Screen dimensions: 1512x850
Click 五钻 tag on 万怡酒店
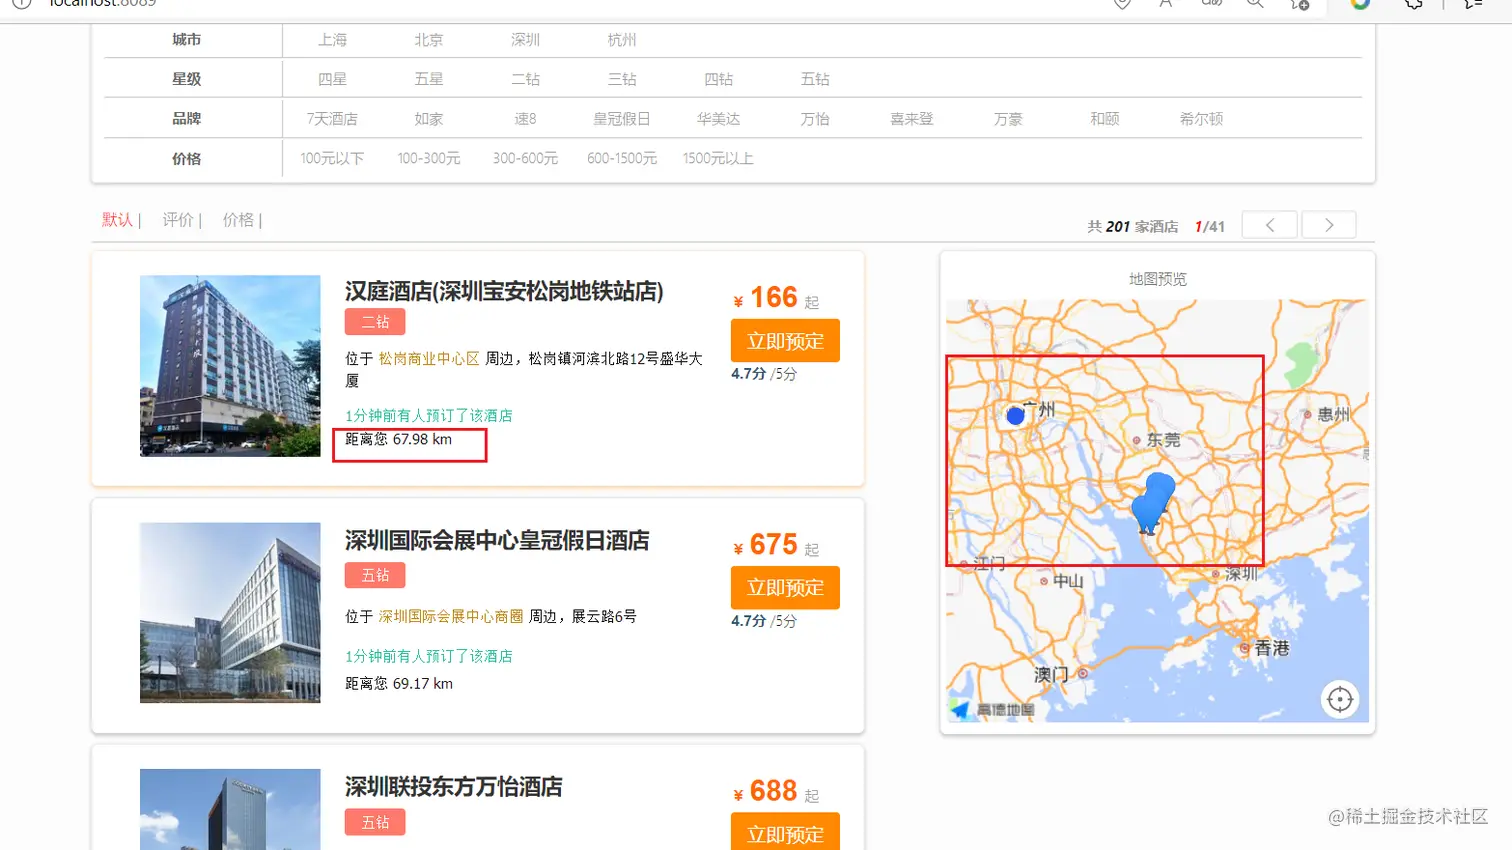375,822
